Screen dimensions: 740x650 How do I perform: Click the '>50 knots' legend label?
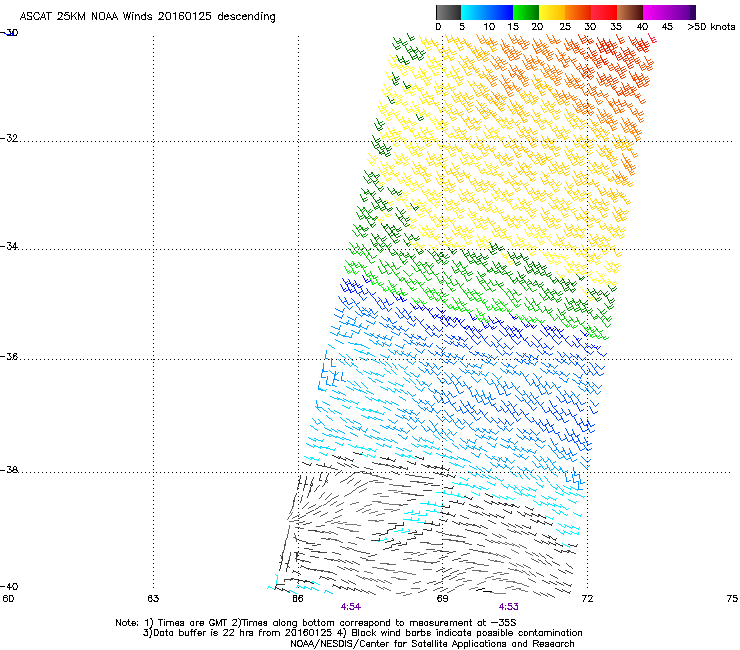711,27
